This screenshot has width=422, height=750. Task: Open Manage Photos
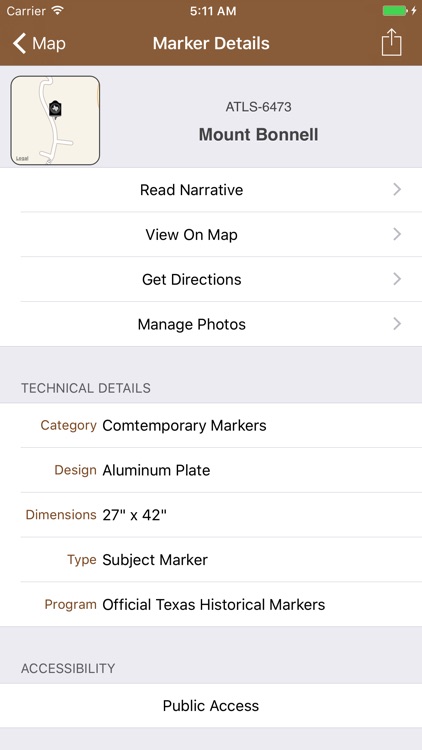tap(211, 324)
